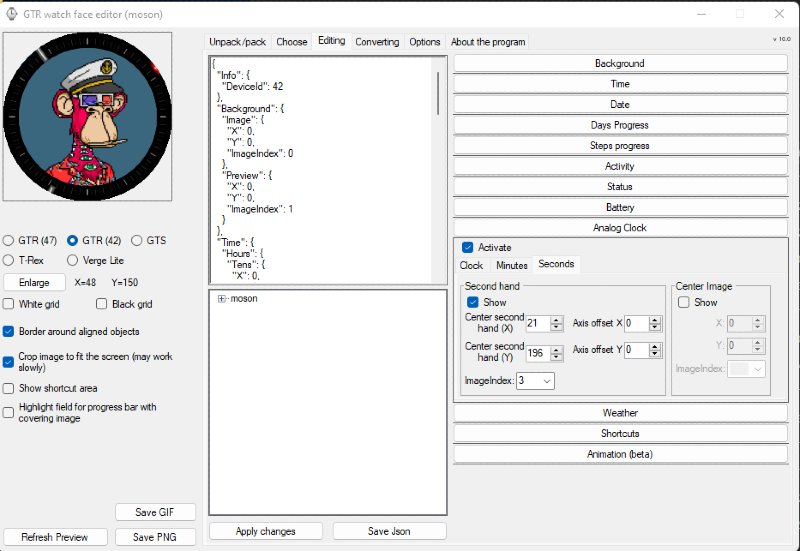Toggle Second hand Show checkbox
The image size is (800, 551).
tap(473, 303)
